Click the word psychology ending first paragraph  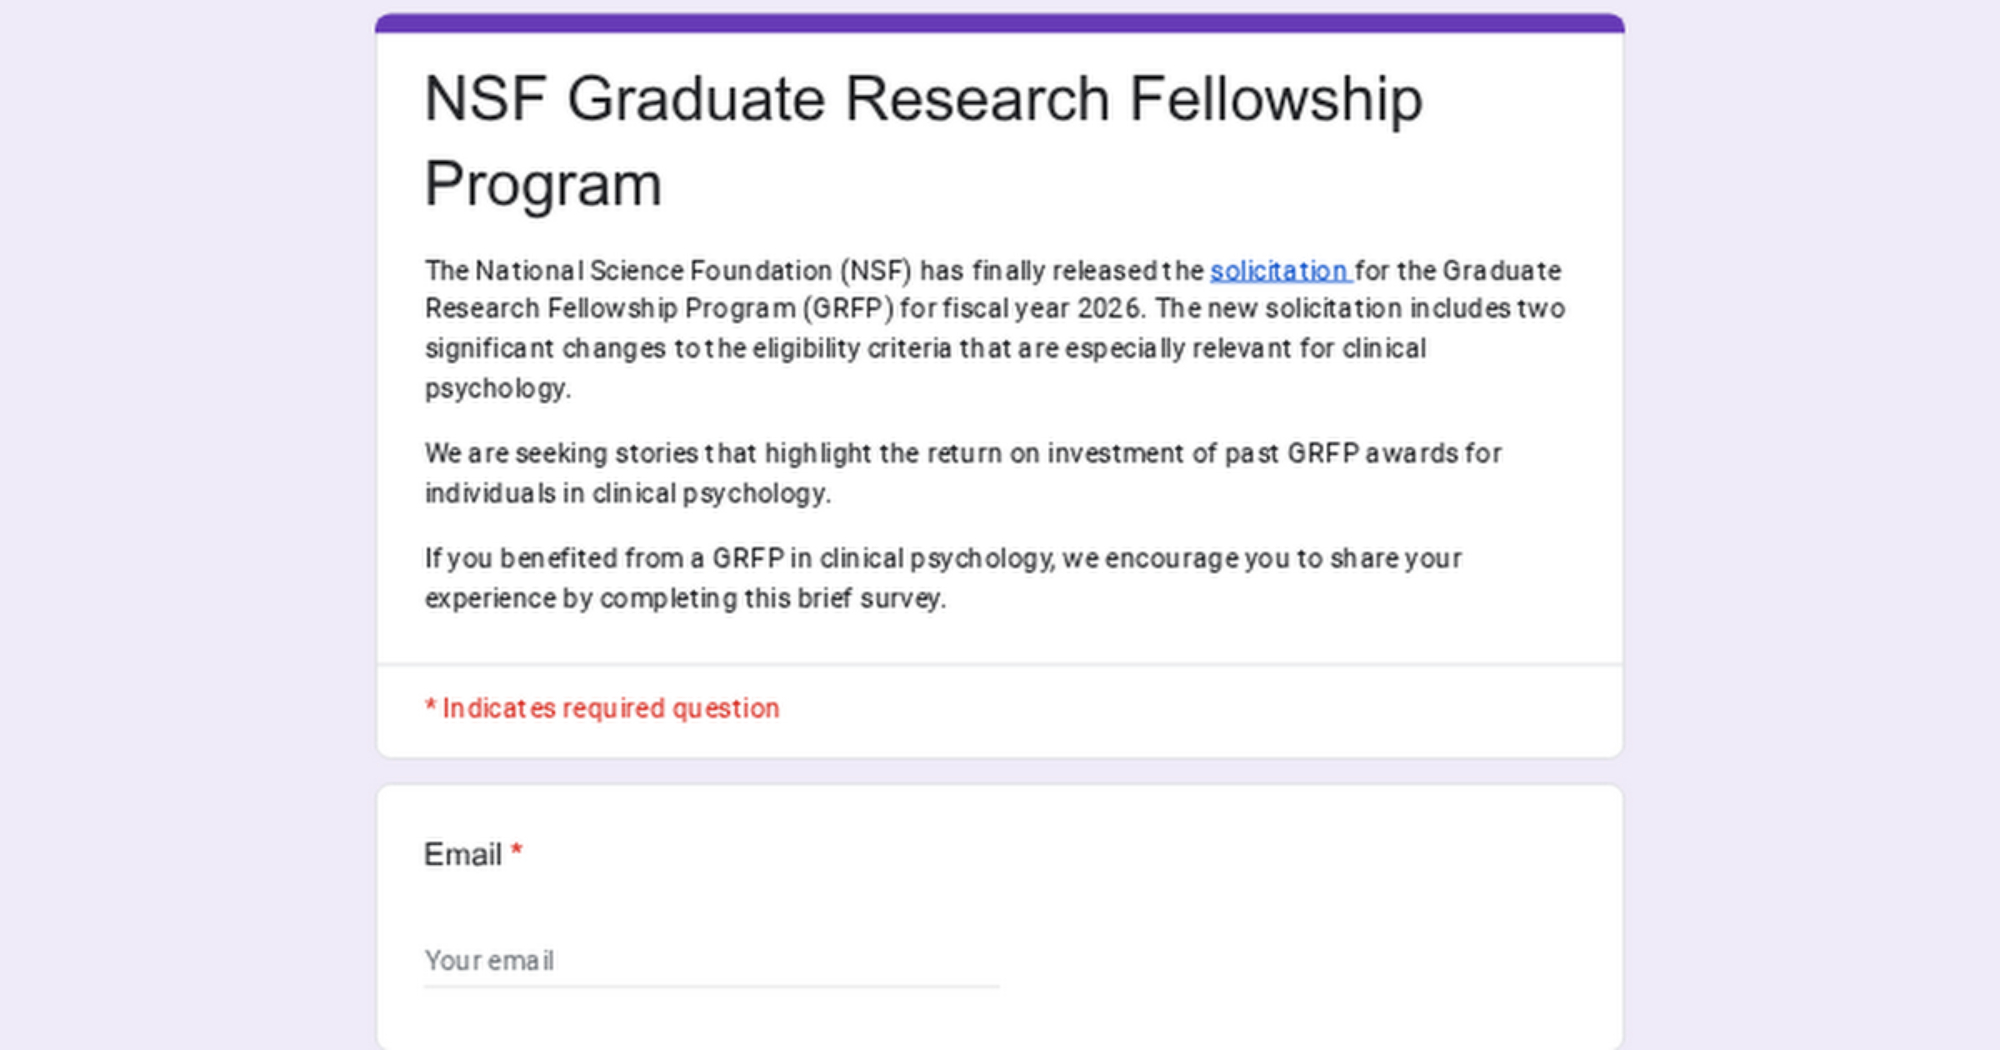click(x=496, y=389)
